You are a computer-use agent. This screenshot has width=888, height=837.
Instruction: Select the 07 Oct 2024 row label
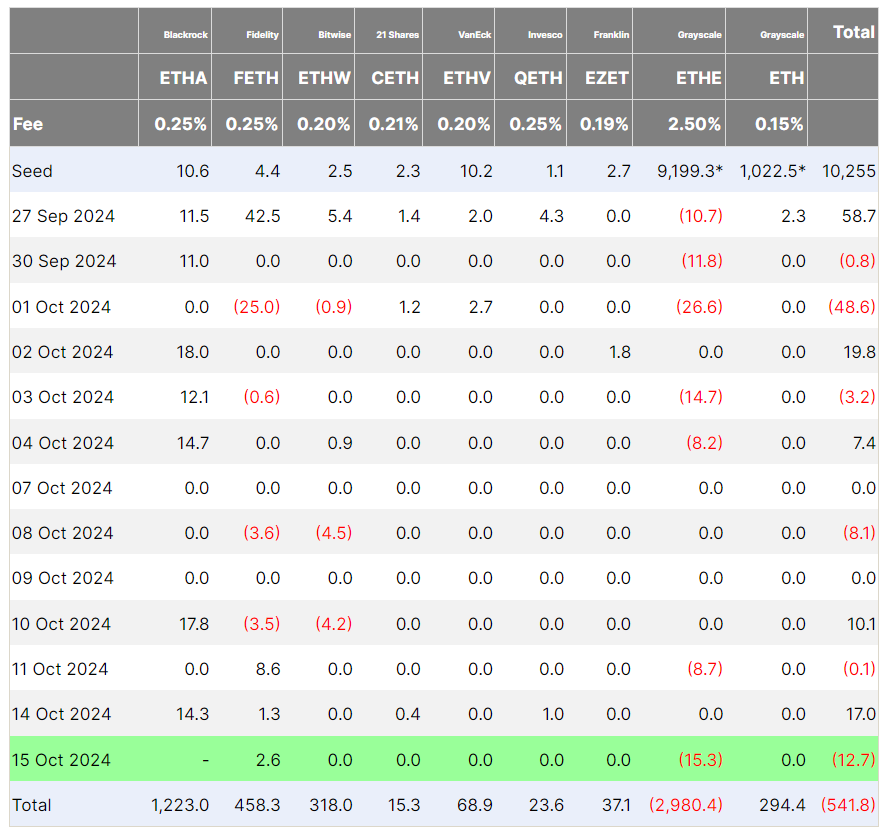point(62,488)
